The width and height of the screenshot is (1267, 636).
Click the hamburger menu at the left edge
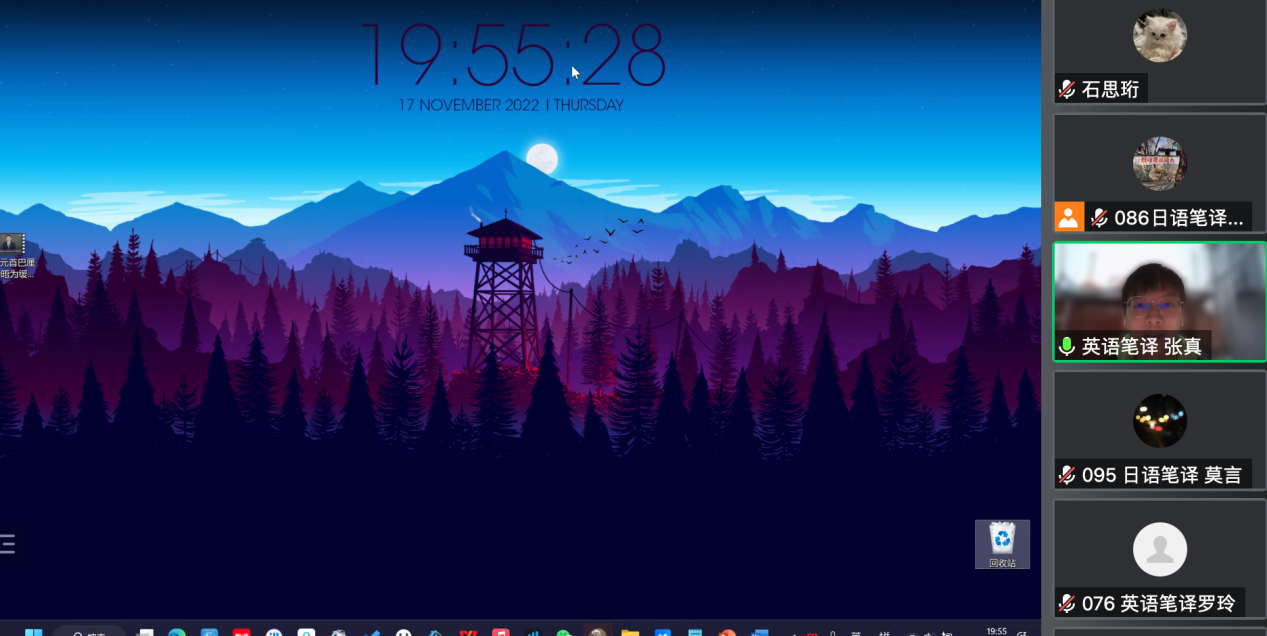pos(8,544)
